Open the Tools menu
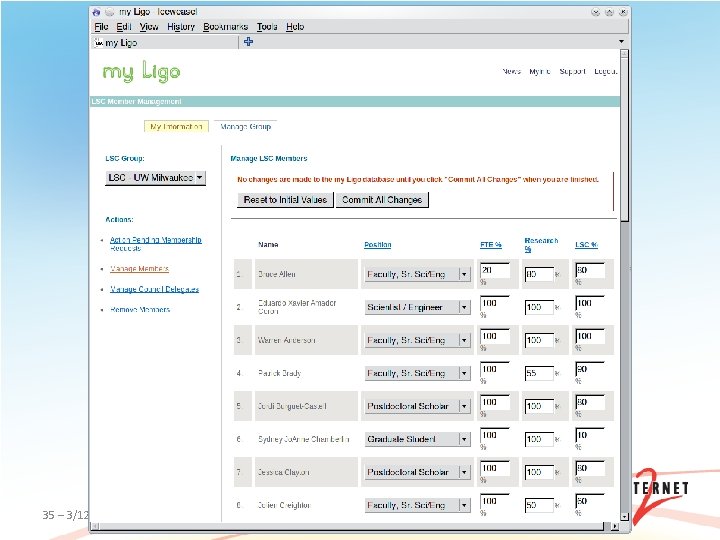 [x=267, y=27]
